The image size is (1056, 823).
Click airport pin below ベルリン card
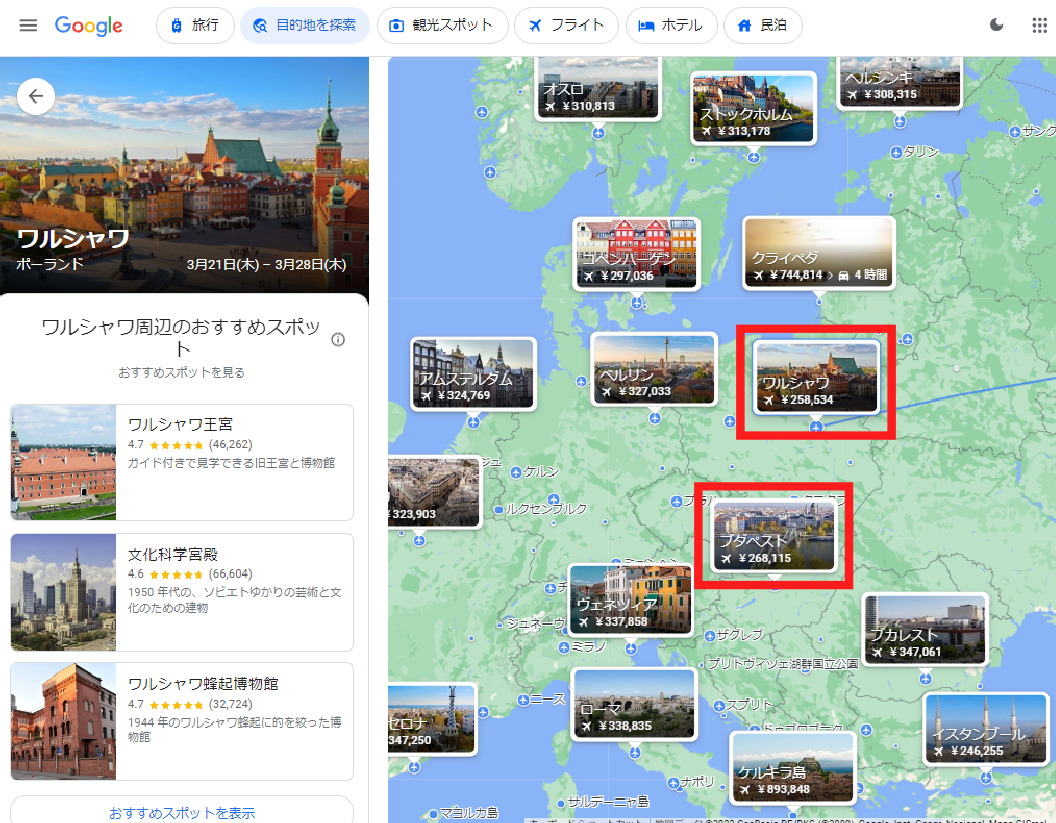pyautogui.click(x=655, y=418)
